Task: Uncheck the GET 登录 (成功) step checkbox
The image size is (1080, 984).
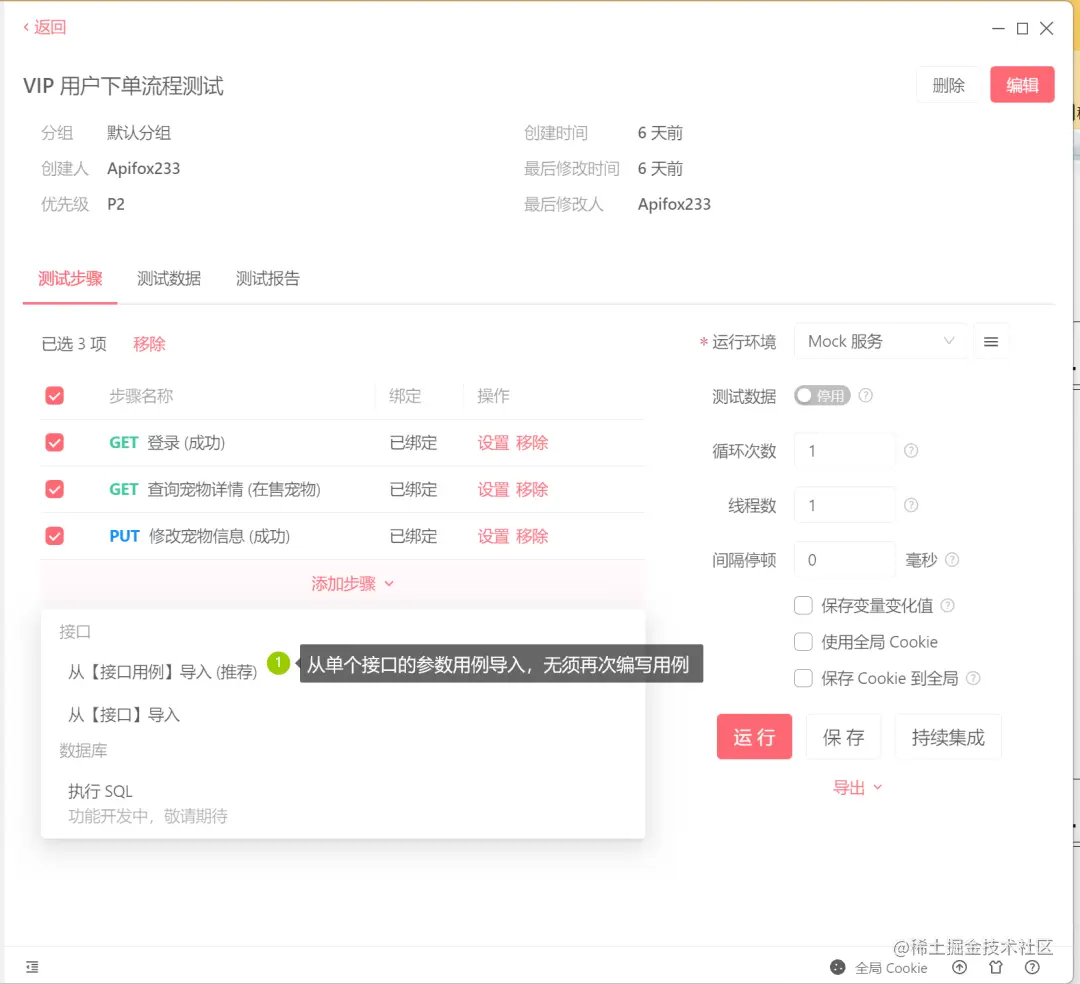Action: [54, 443]
